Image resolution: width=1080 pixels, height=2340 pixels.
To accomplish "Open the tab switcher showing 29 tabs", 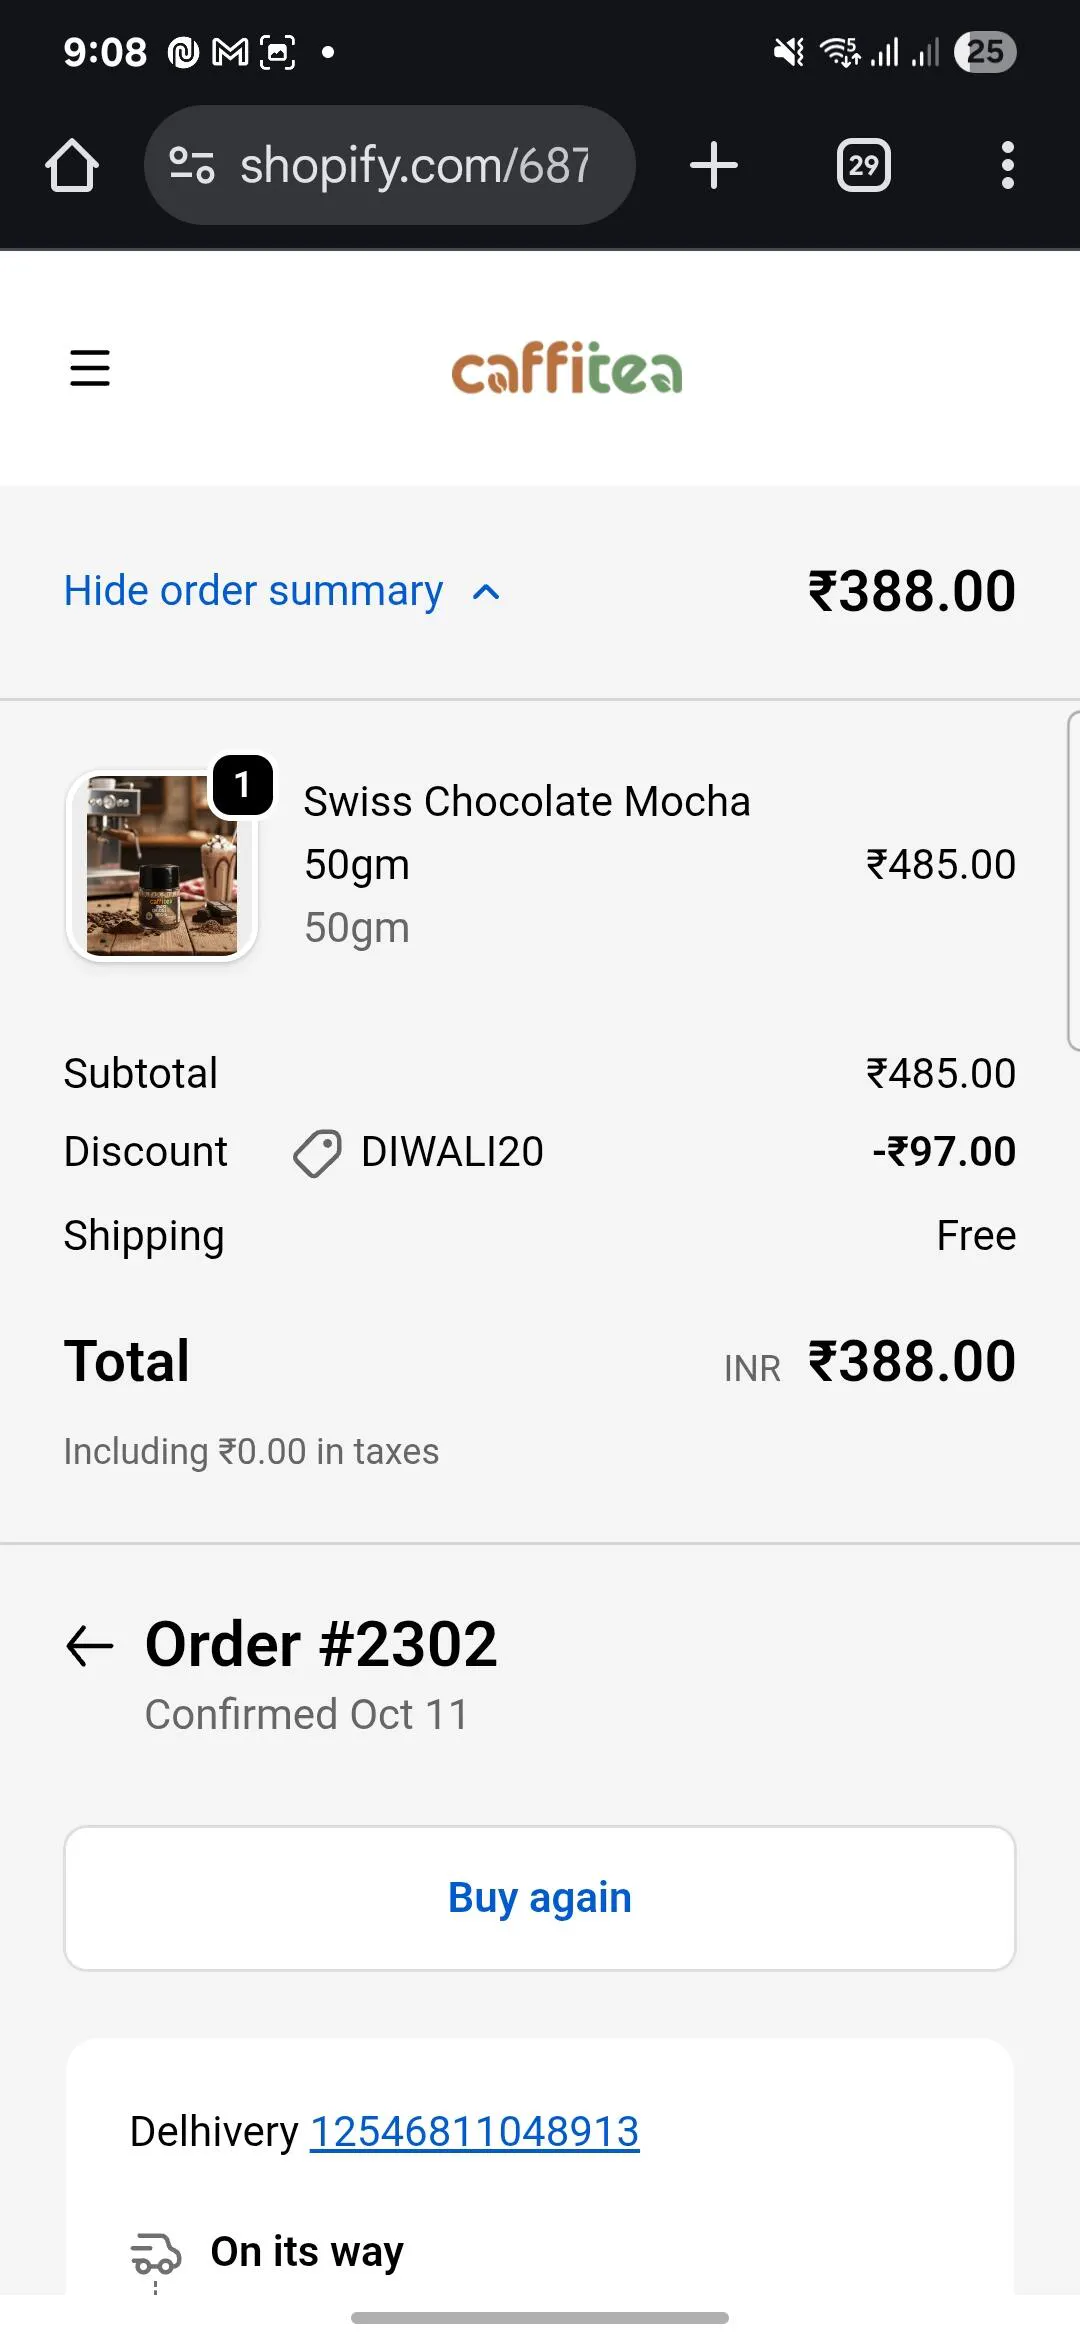I will point(863,165).
